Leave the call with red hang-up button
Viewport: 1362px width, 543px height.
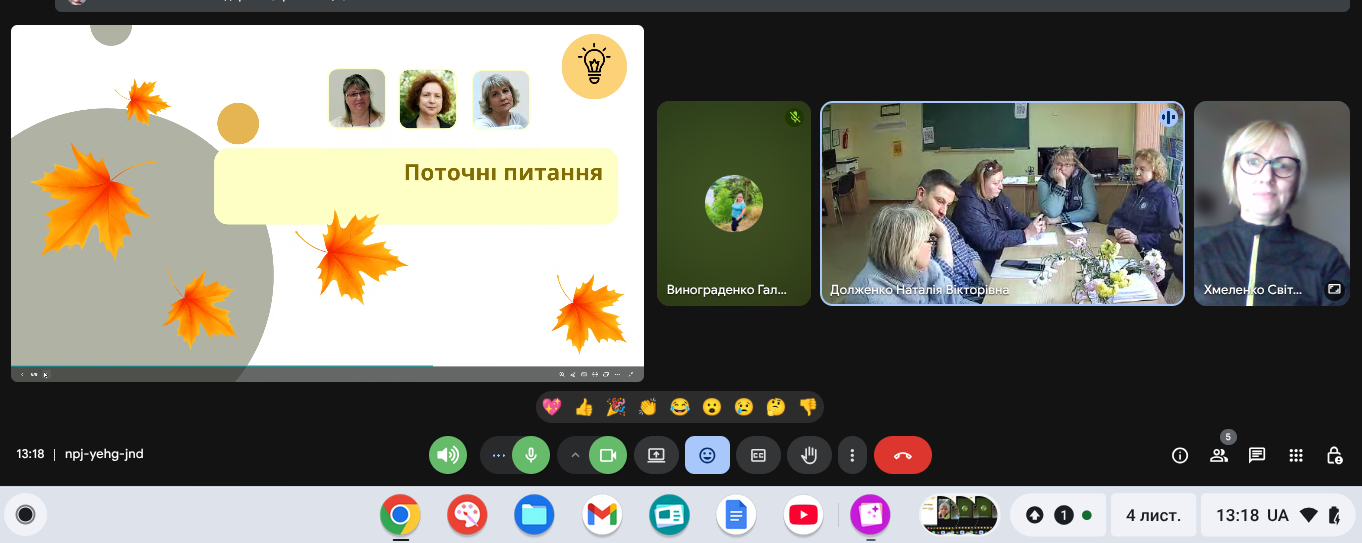point(902,455)
